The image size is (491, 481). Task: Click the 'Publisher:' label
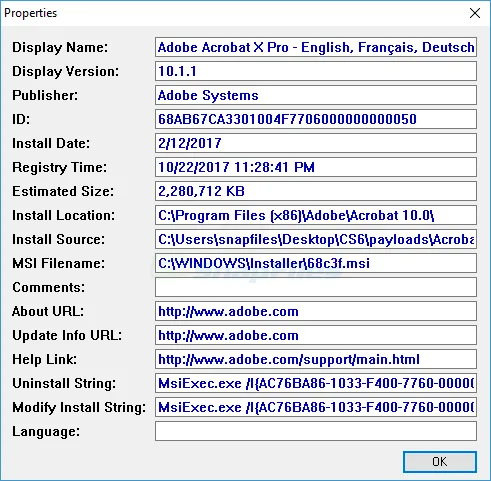pos(45,95)
